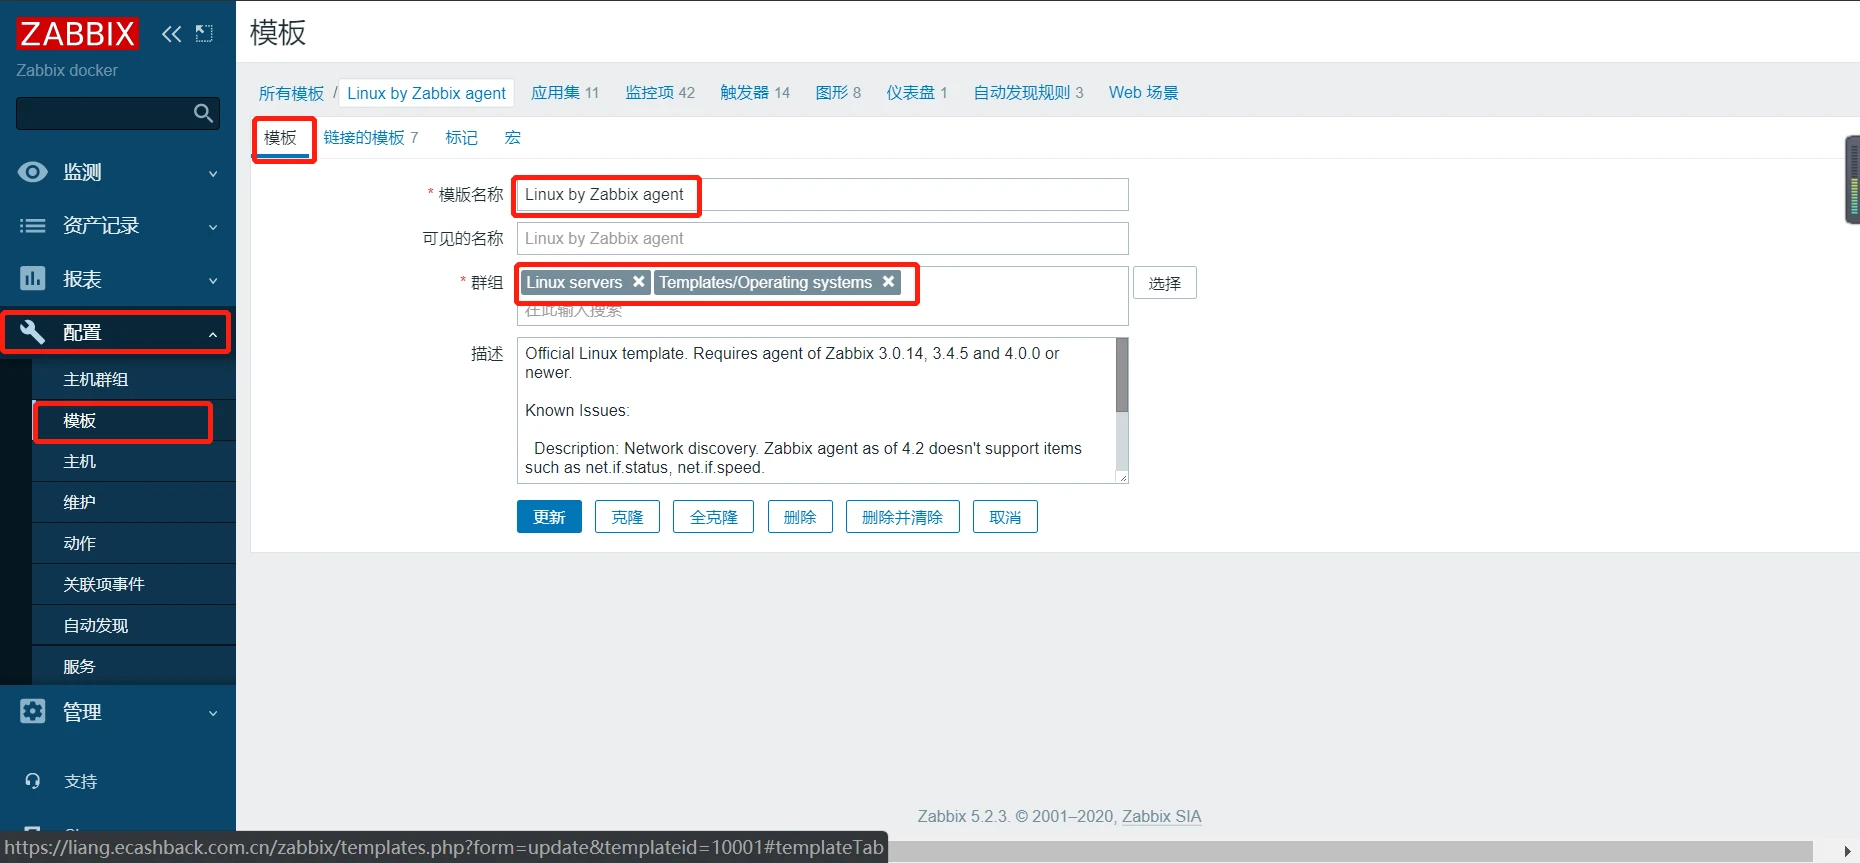Open 关联项事件 in the sidebar
The image size is (1860, 863).
[134, 584]
